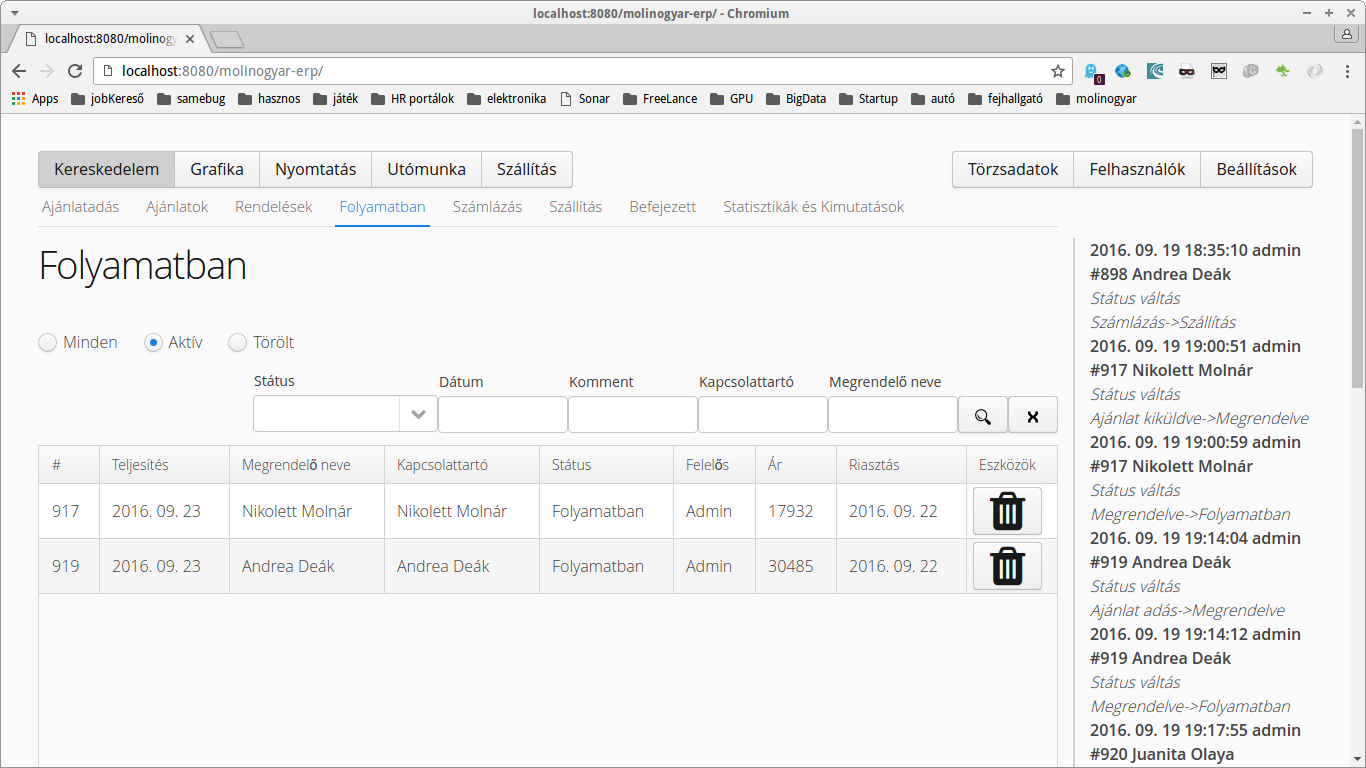Open the hasznos bookmark folder dropdown
This screenshot has height=768, width=1366.
(269, 99)
